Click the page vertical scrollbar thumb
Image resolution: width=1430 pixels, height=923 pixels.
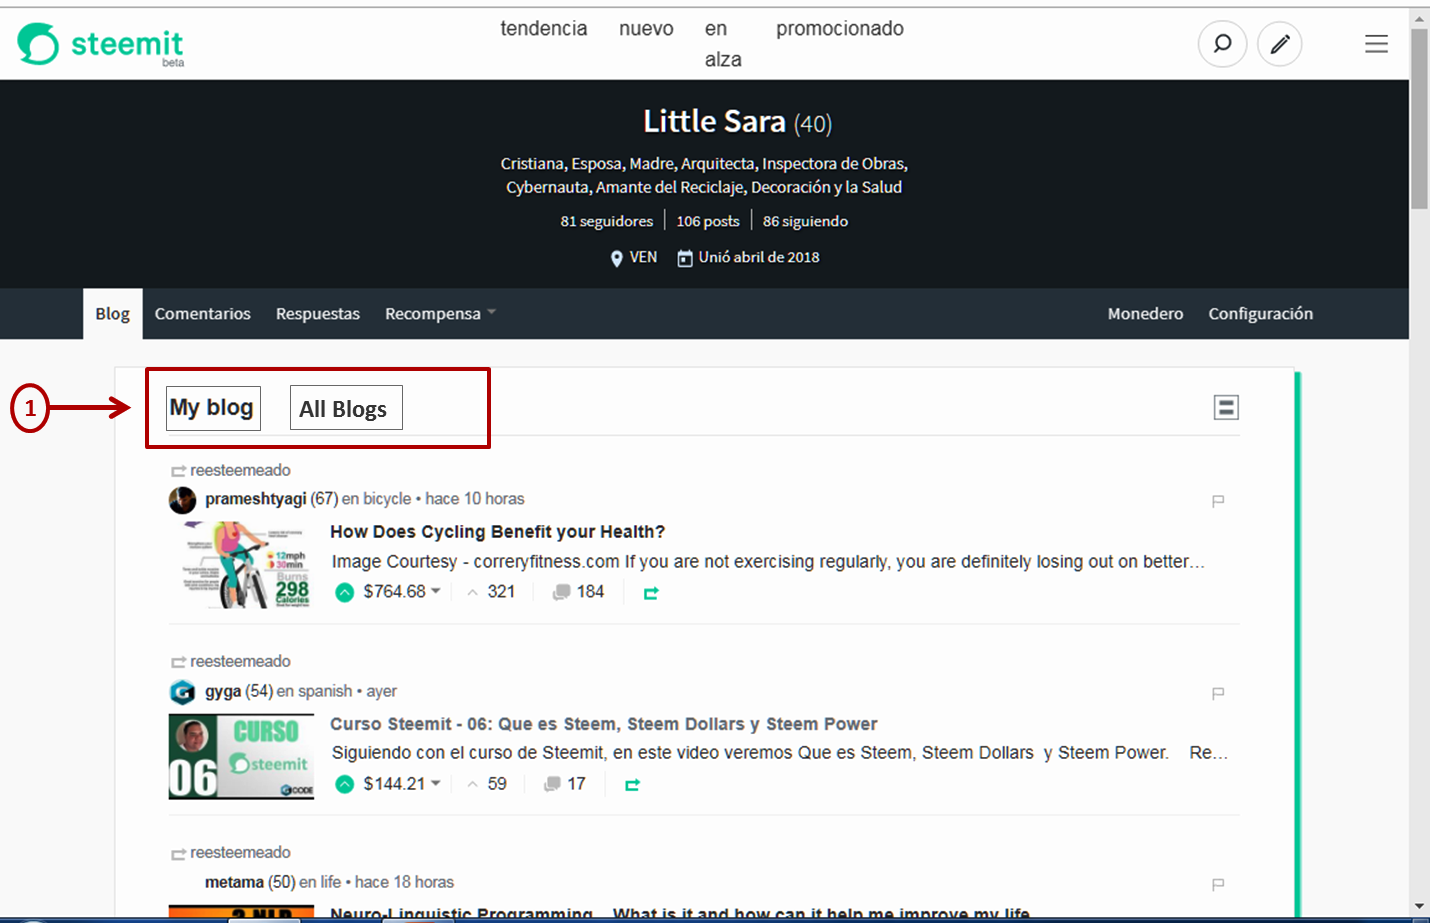(1420, 118)
